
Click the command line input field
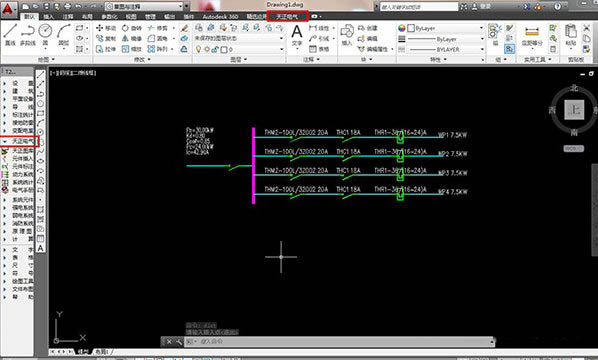(339, 342)
